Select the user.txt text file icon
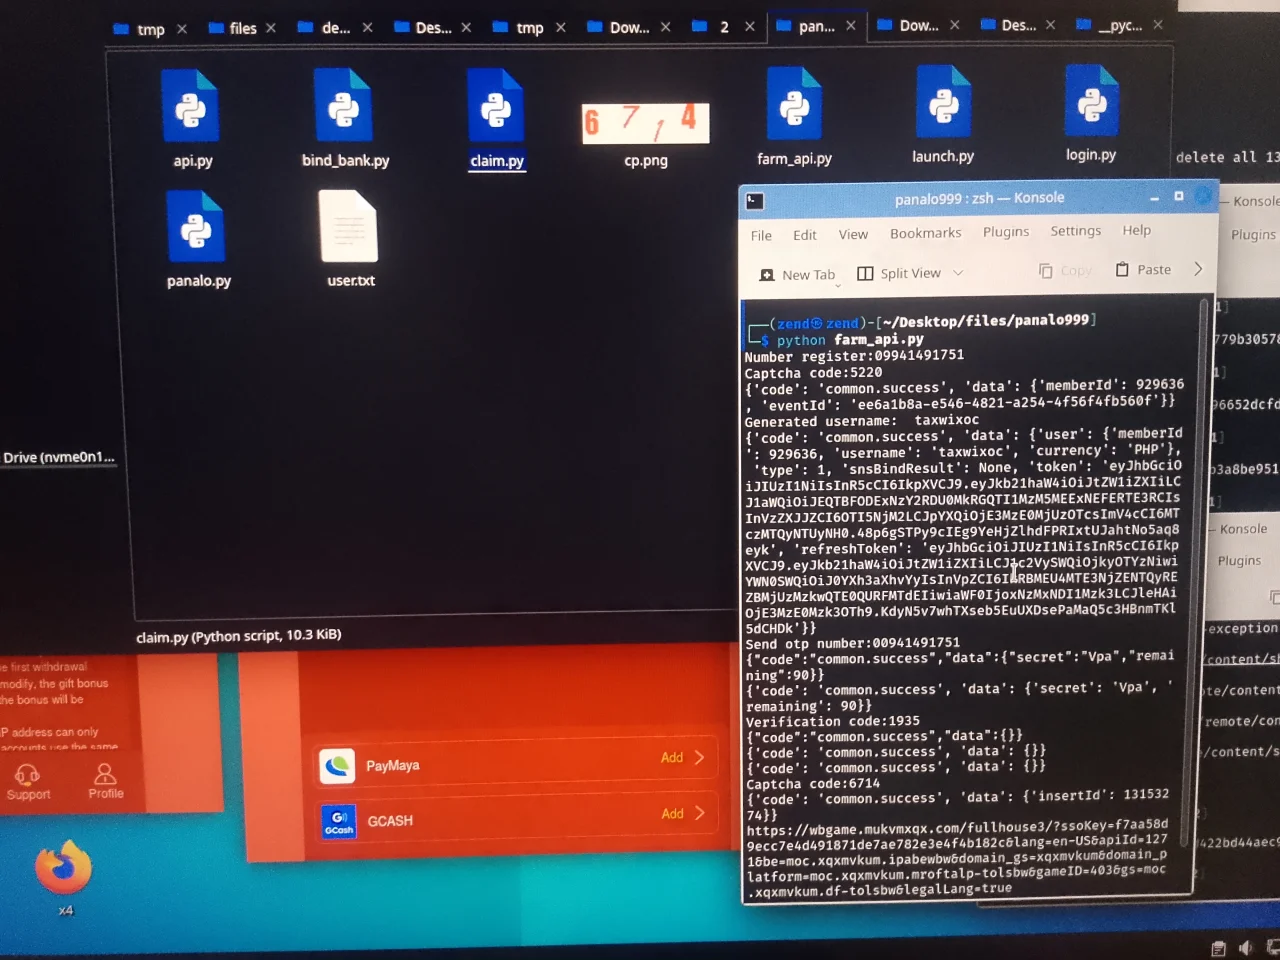 tap(348, 226)
